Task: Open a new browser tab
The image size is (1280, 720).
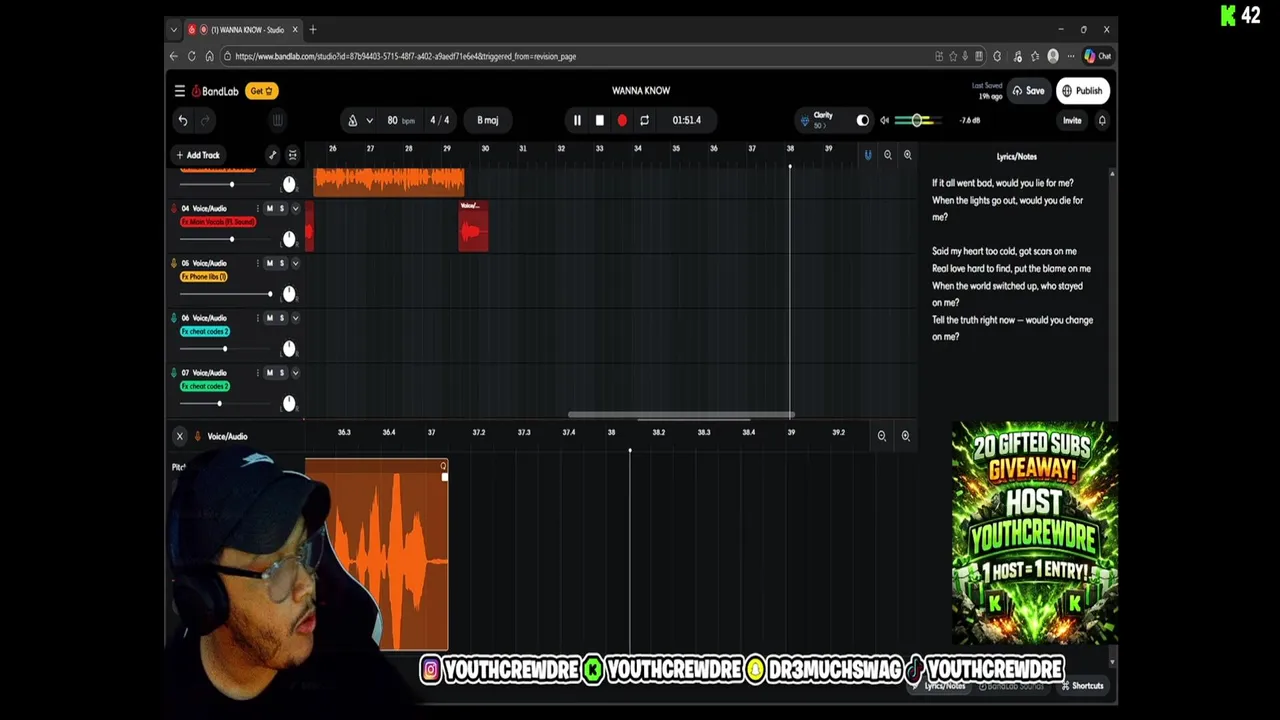Action: (313, 30)
